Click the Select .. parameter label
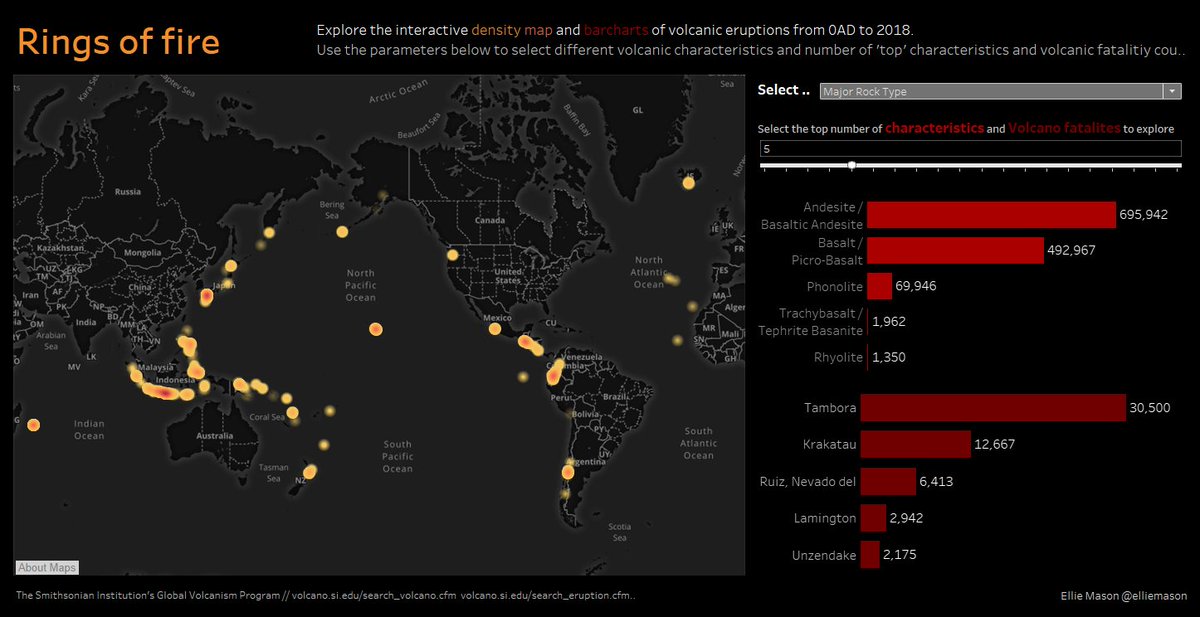The width and height of the screenshot is (1200, 617). pos(784,90)
